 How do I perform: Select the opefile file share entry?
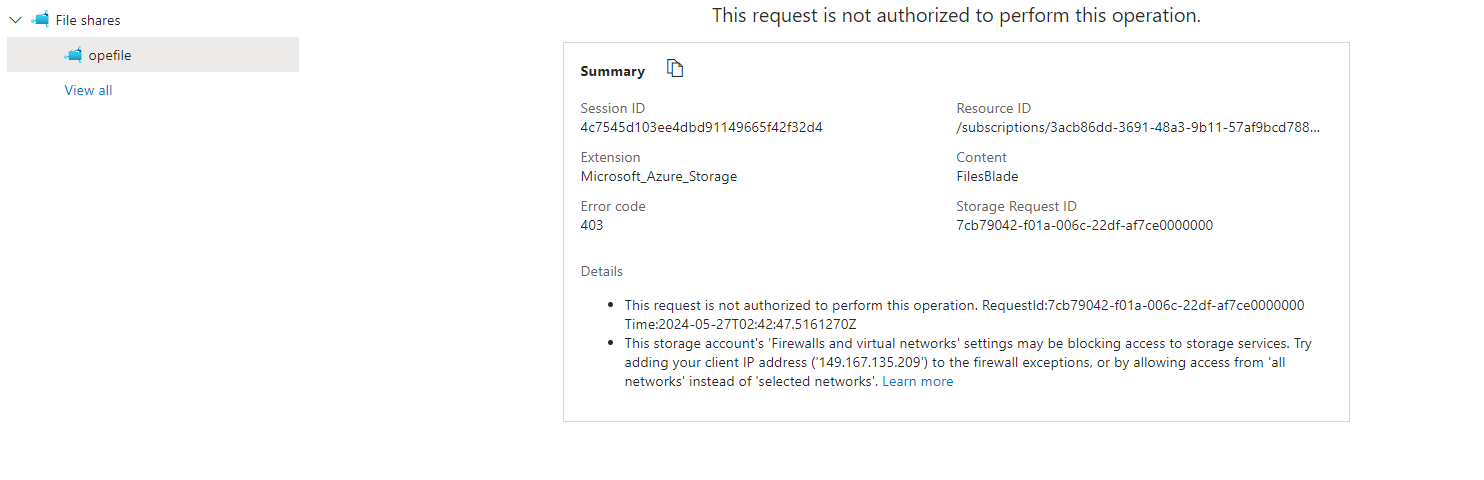coord(110,55)
